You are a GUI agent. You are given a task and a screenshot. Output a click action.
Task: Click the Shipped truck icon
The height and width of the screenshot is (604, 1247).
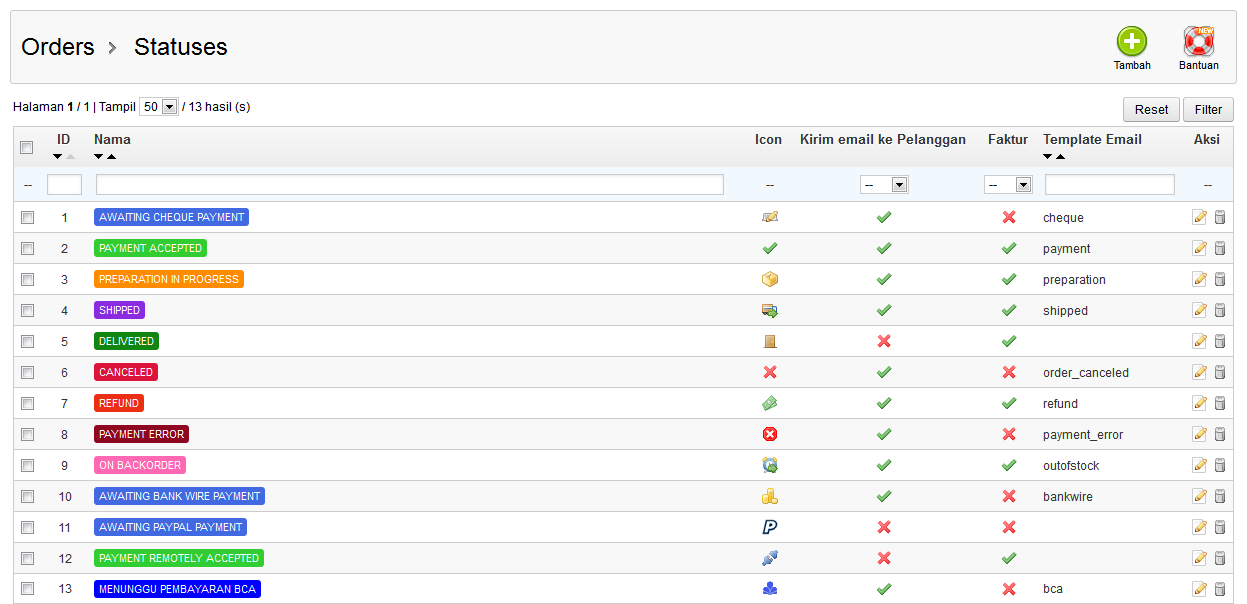[x=769, y=310]
